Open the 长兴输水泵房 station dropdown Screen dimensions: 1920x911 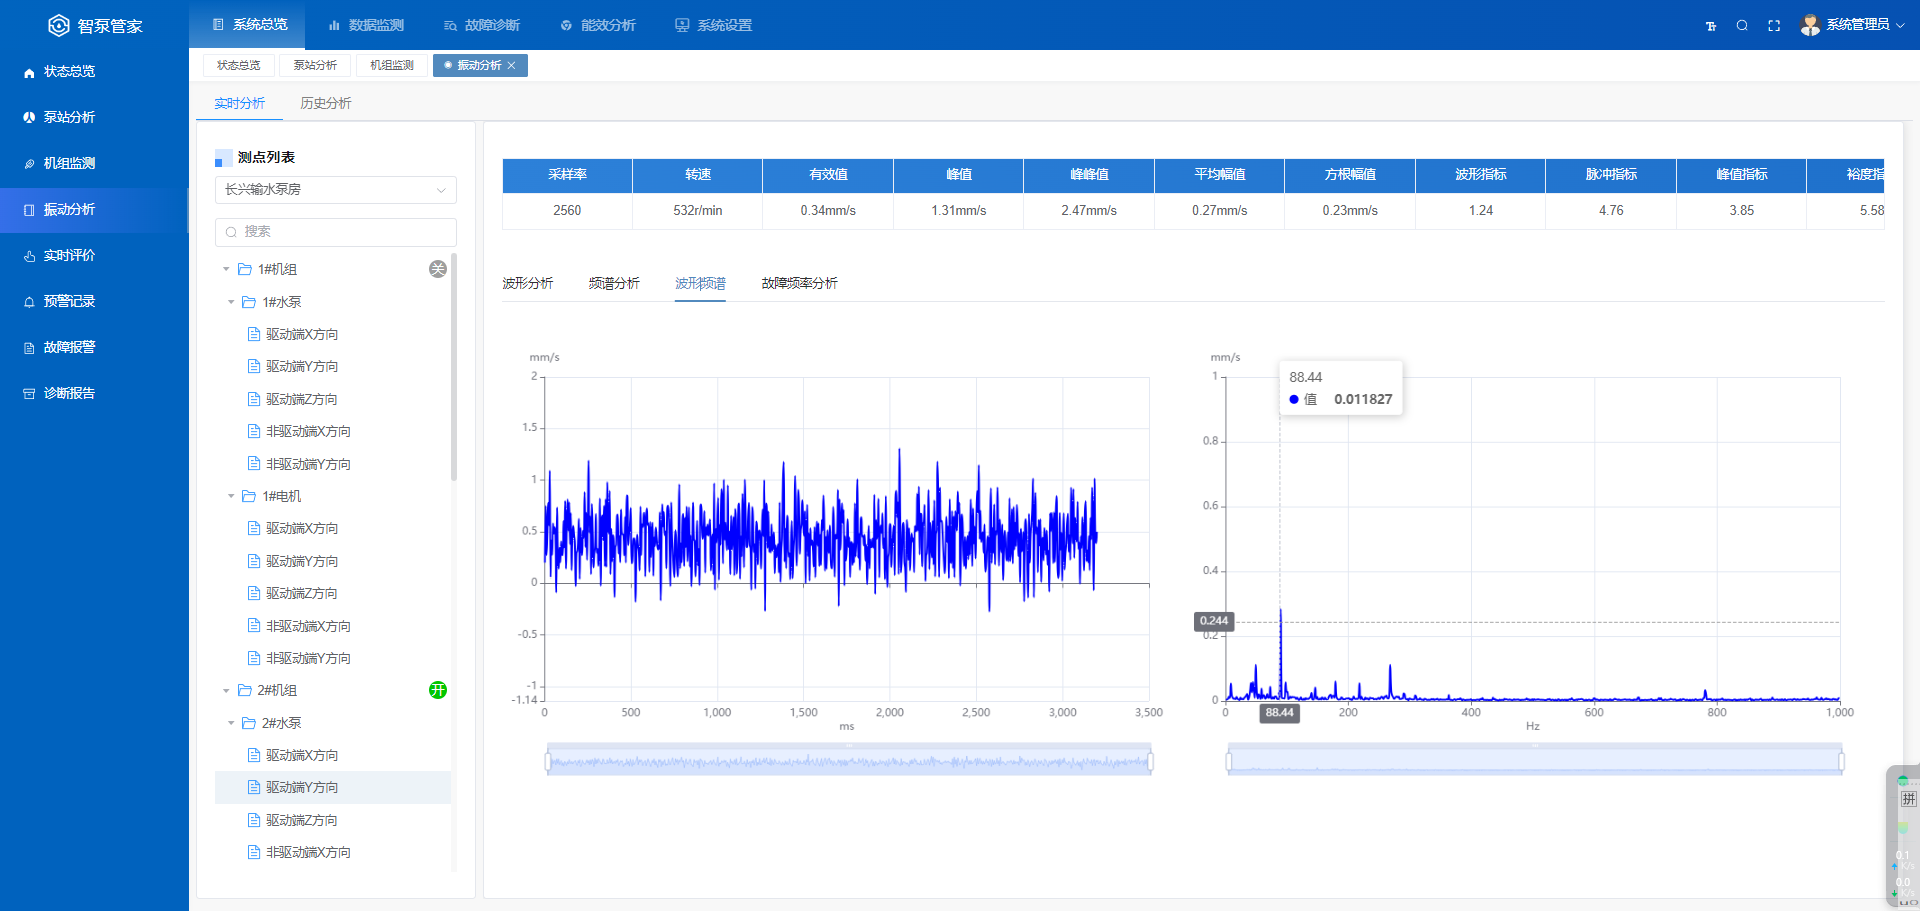335,190
